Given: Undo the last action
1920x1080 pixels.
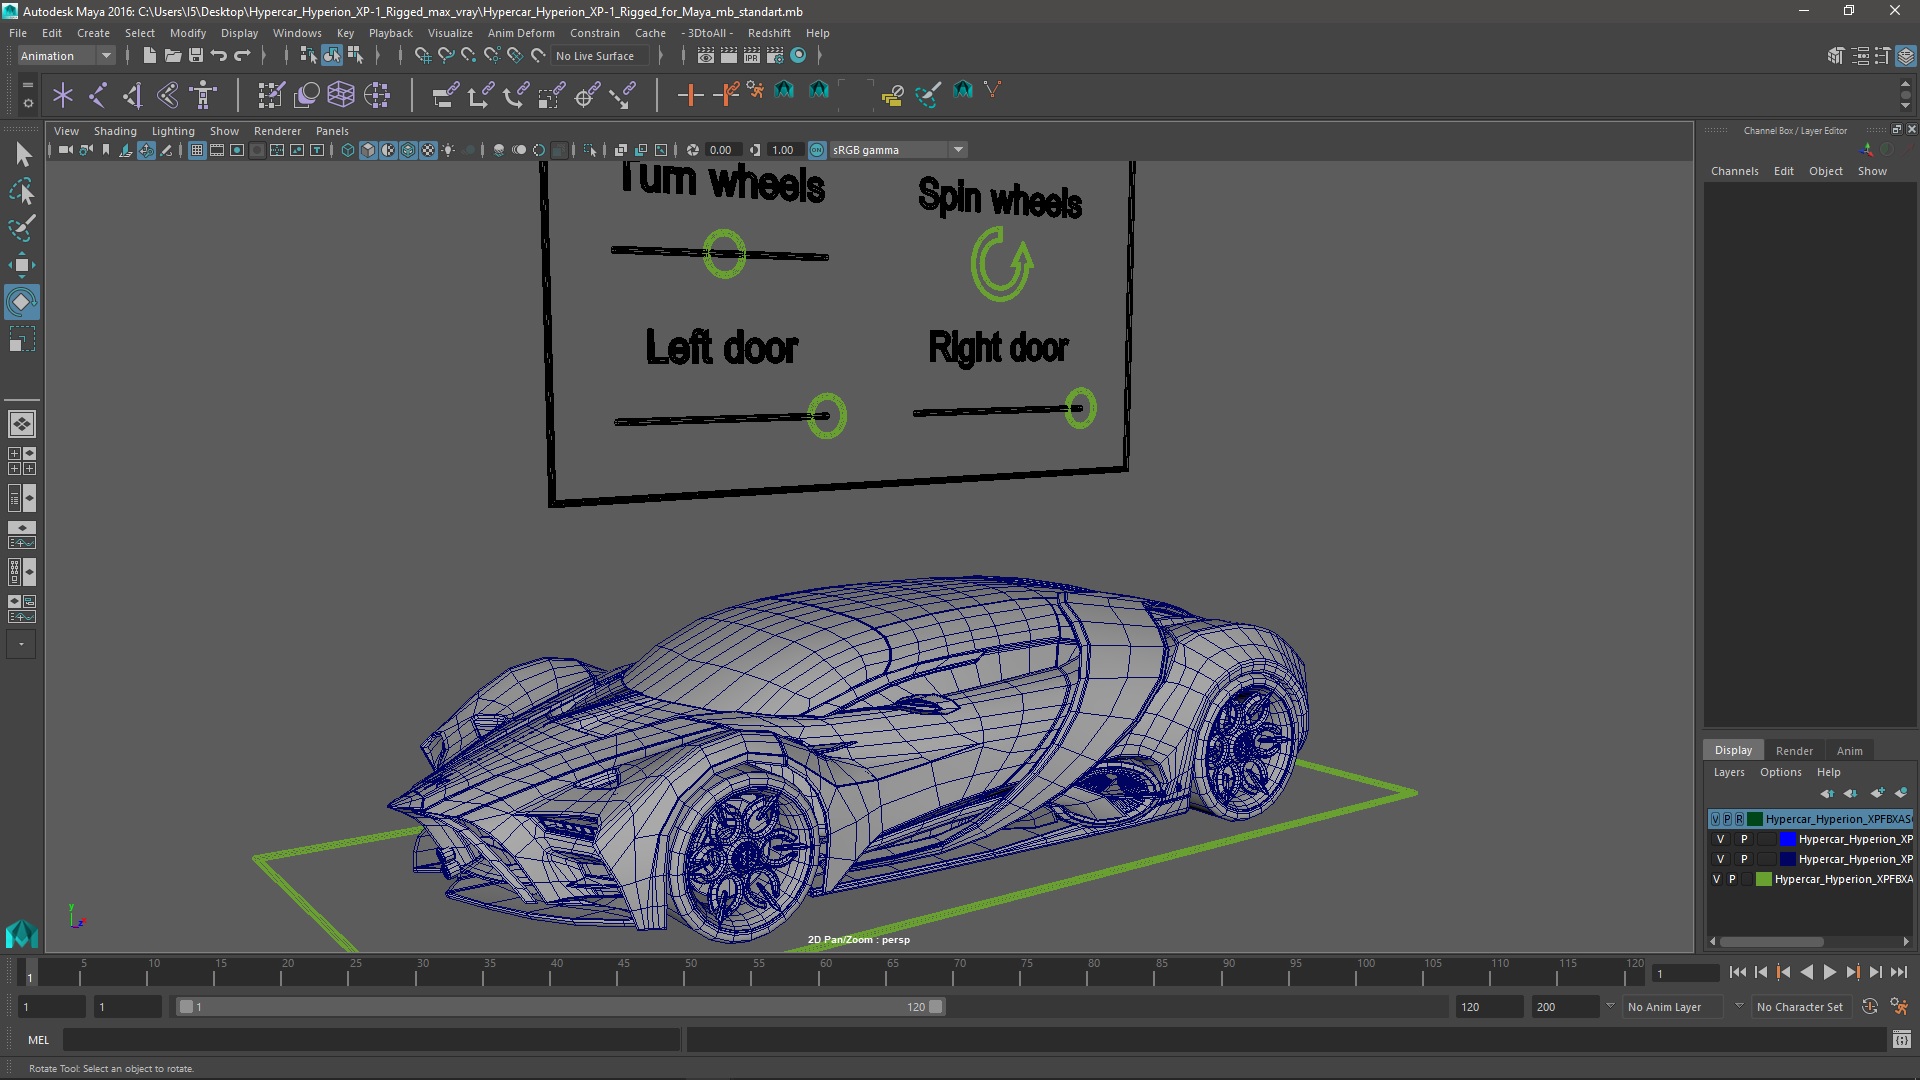Looking at the screenshot, I should pyautogui.click(x=219, y=56).
